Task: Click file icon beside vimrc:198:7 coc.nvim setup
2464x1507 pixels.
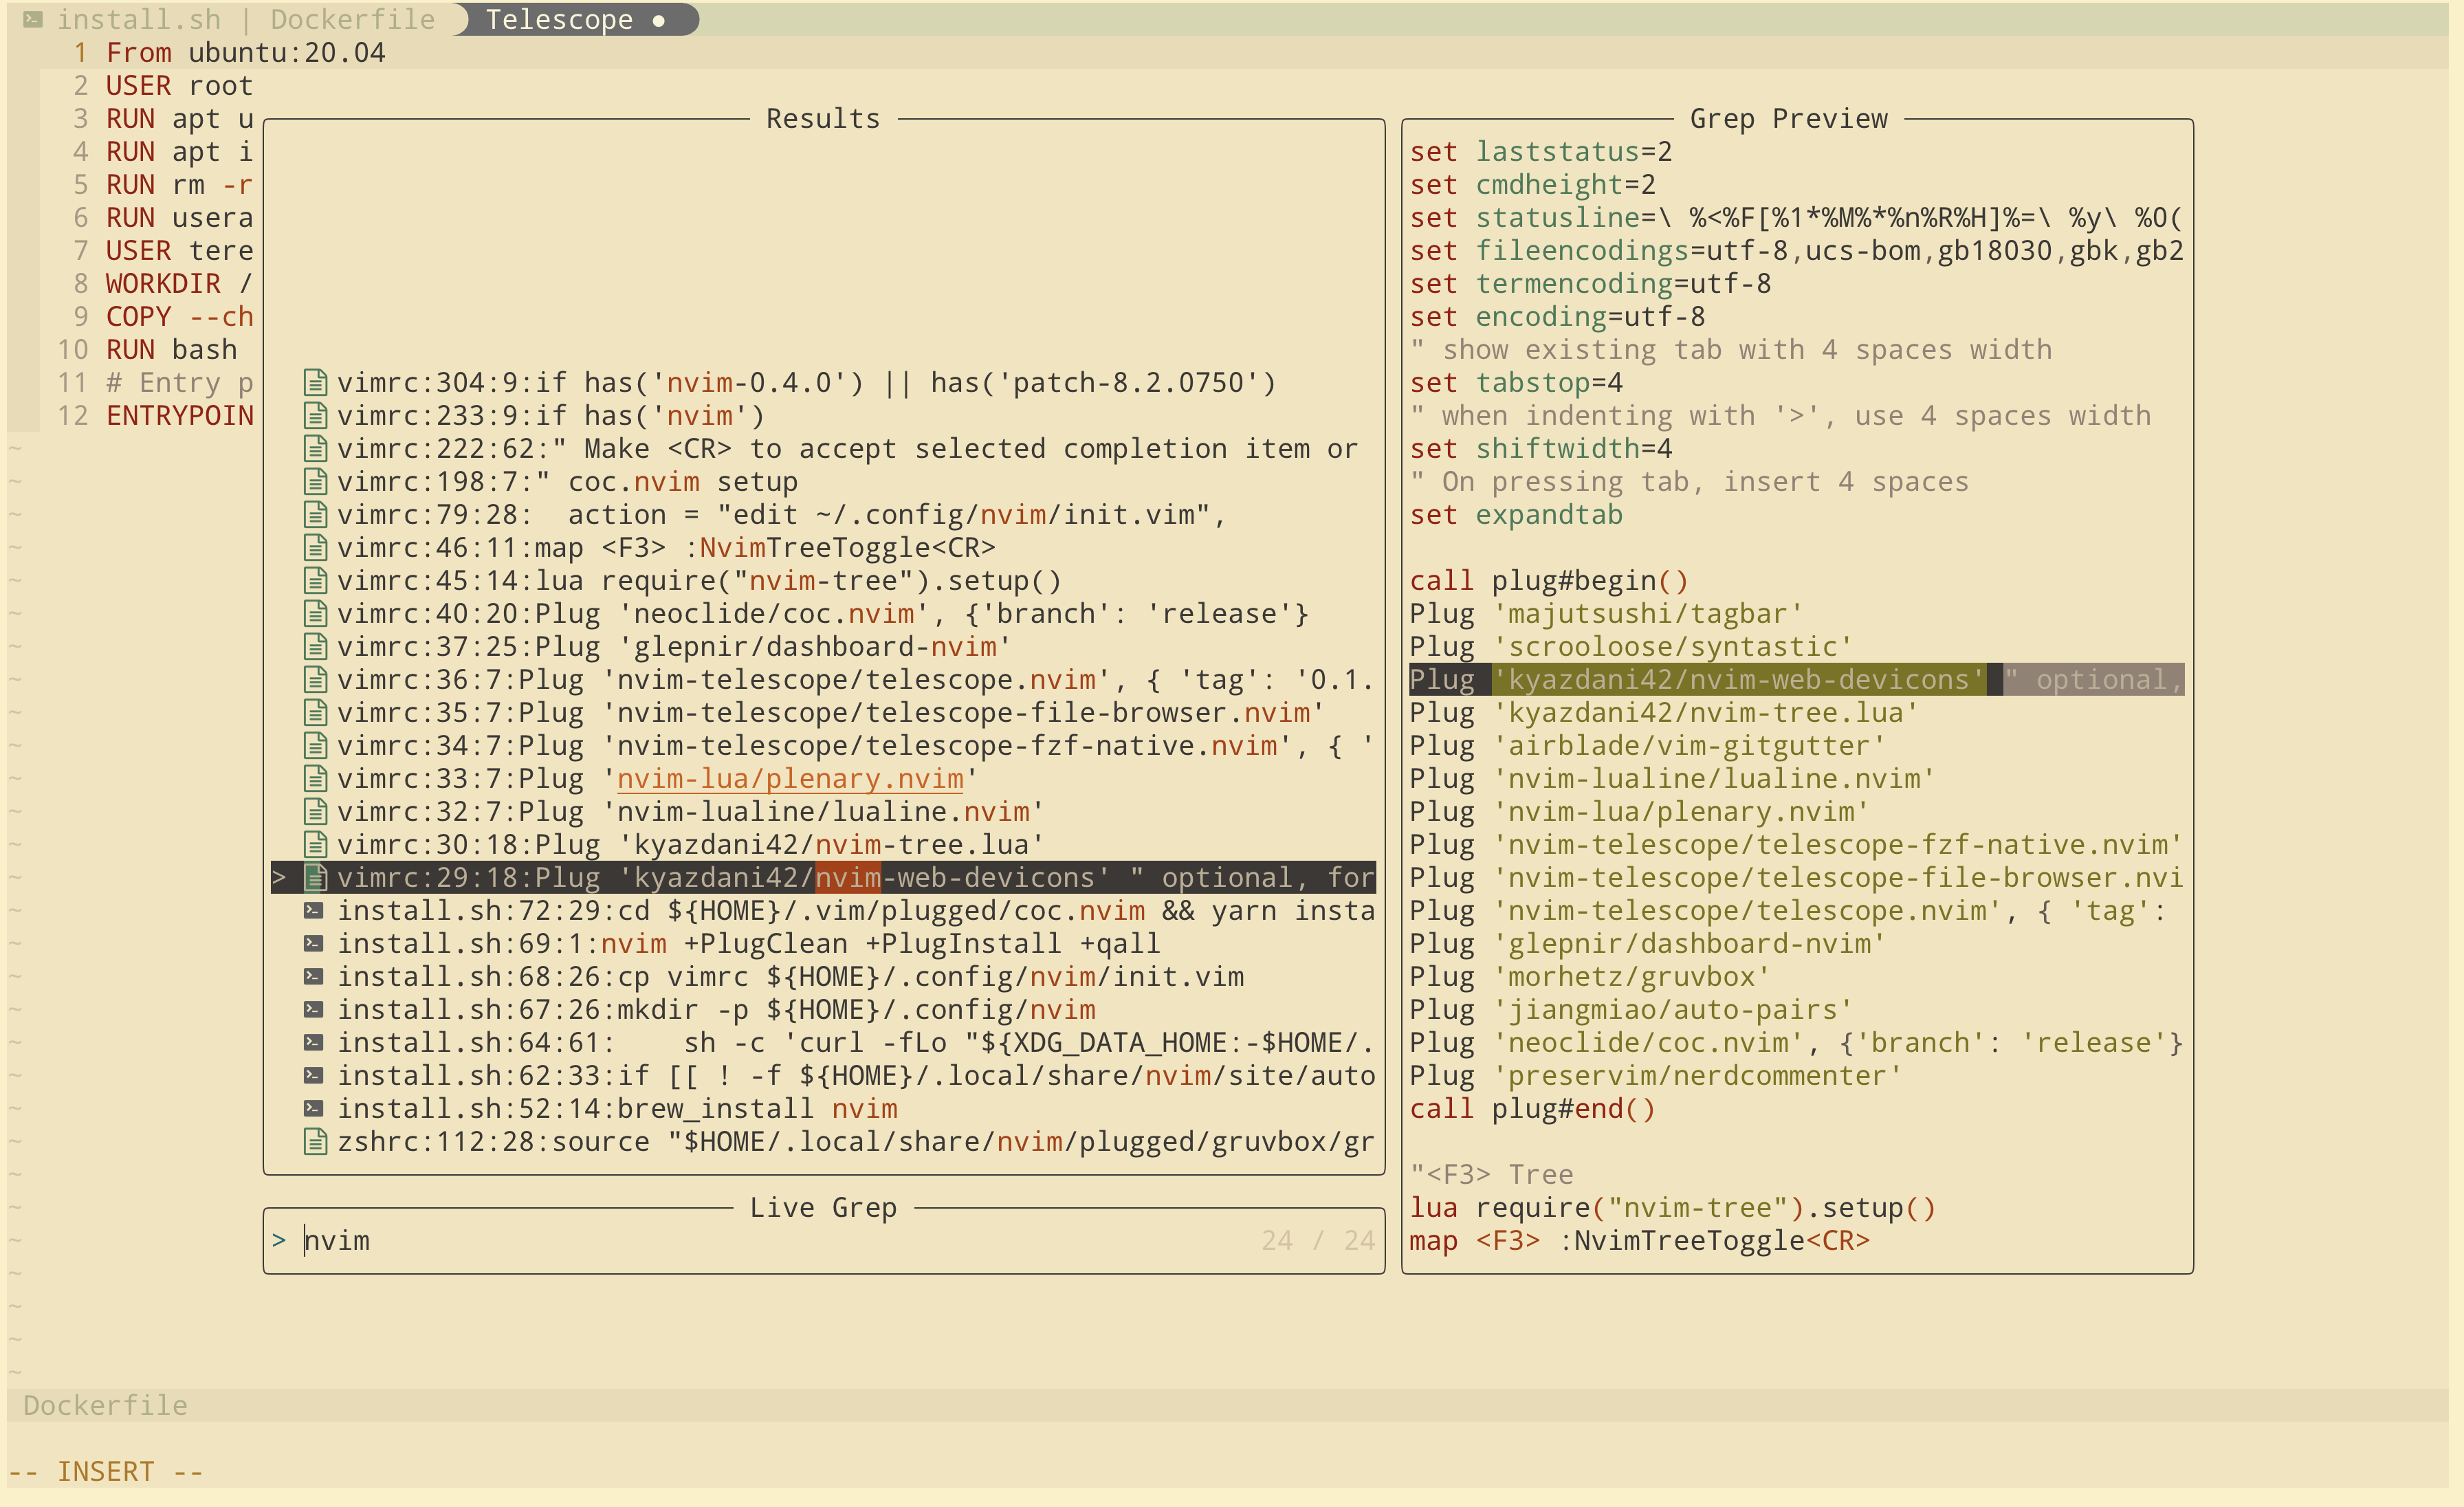Action: (x=315, y=482)
